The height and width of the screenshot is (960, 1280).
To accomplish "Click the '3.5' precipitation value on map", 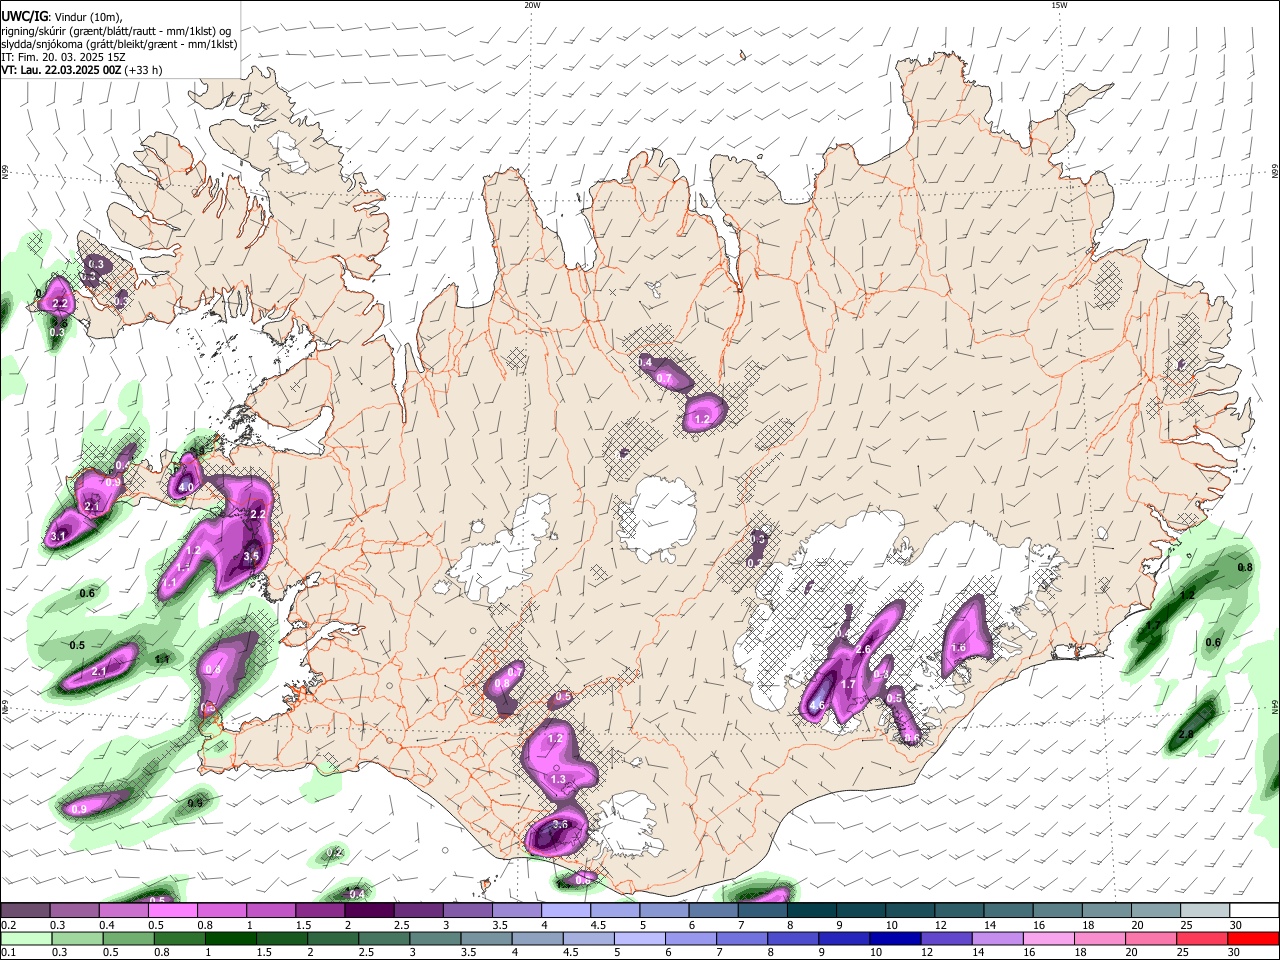I will (252, 556).
